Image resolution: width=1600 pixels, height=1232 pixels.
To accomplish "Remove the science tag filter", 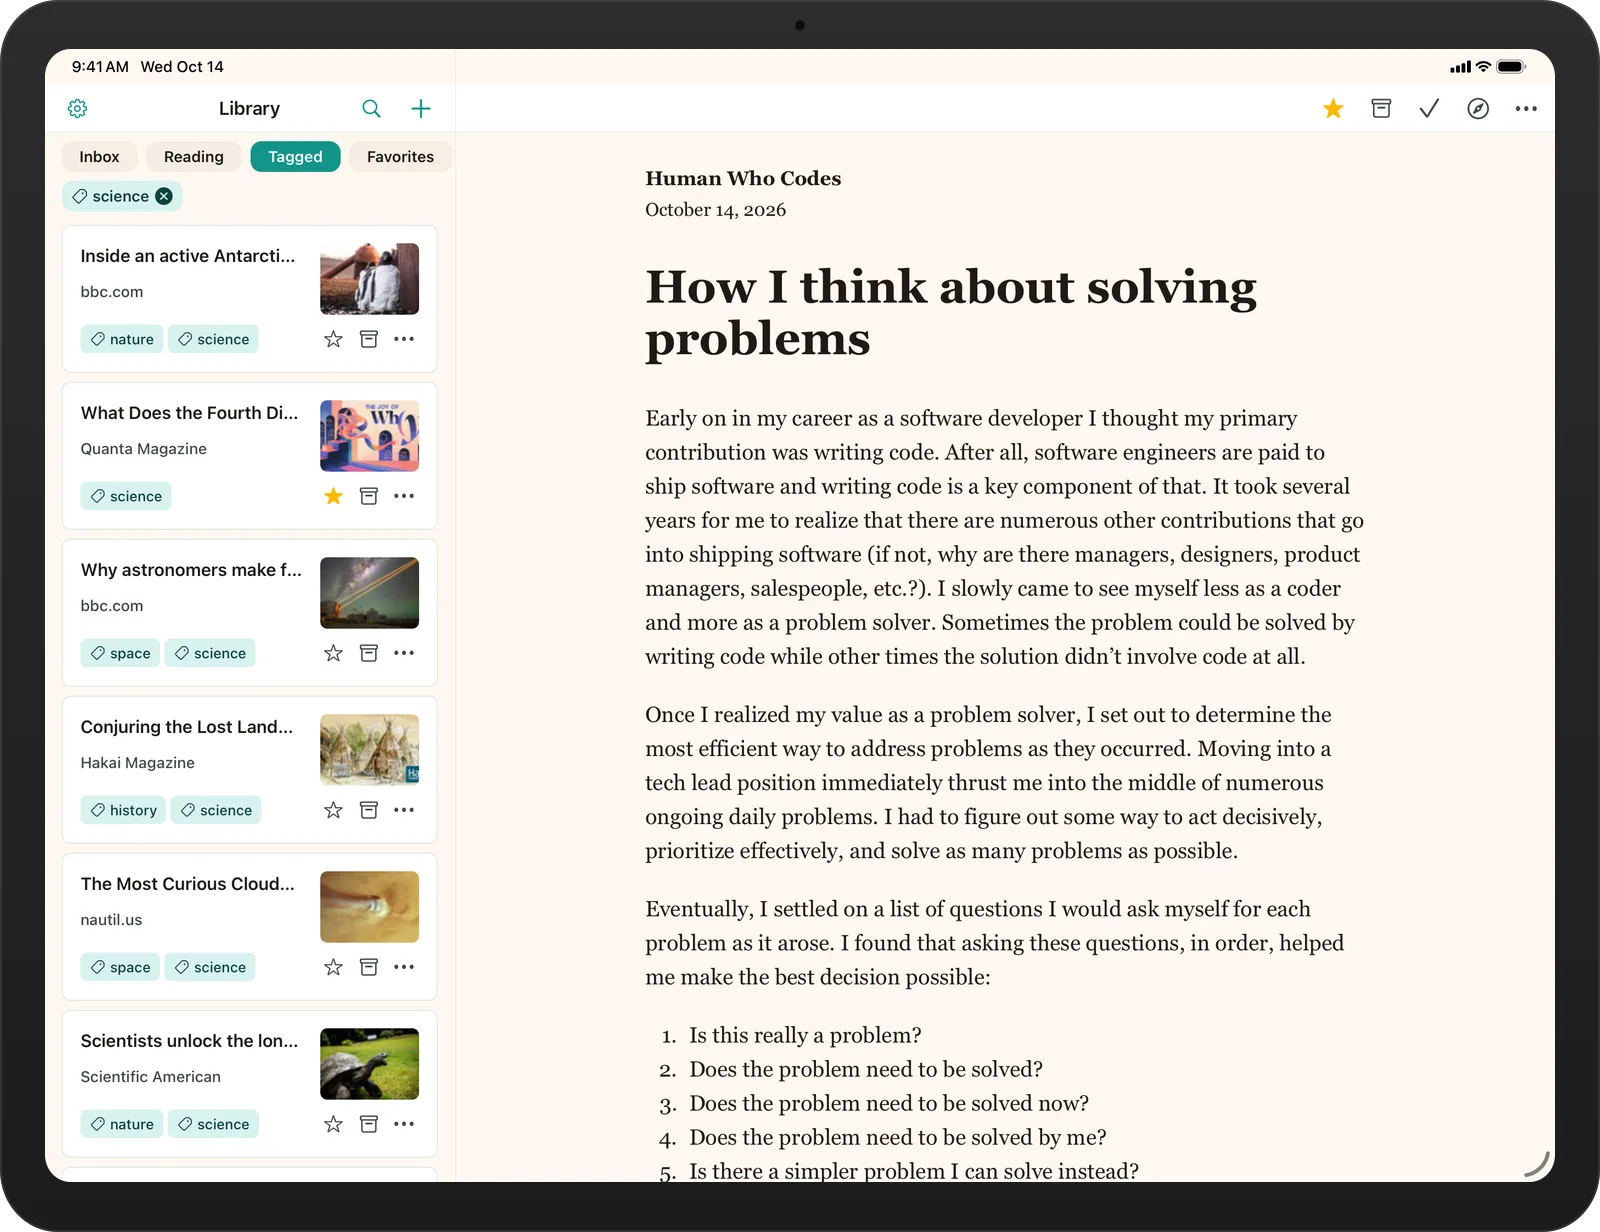I will pos(164,196).
